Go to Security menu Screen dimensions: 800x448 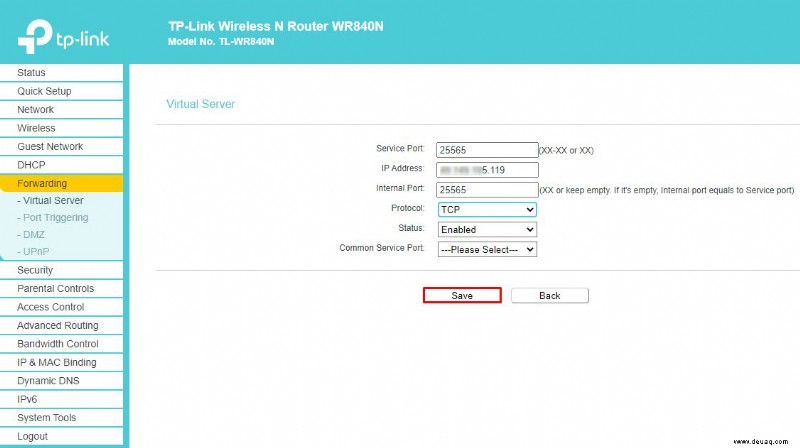[x=61, y=270]
